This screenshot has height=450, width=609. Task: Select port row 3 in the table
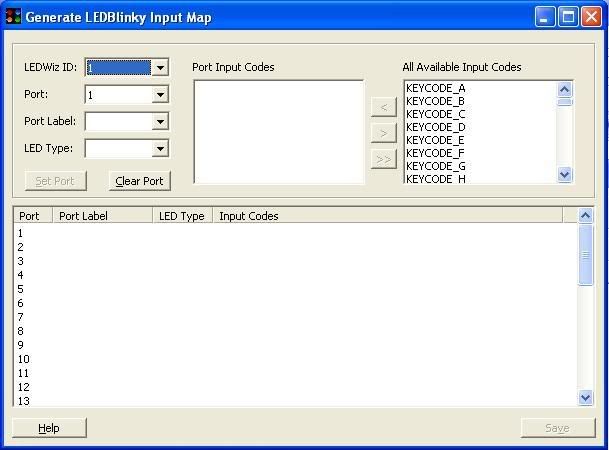295,261
